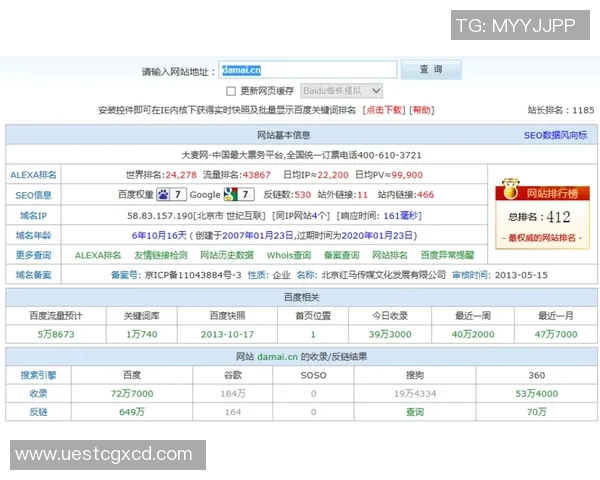Click the 最权威的网站排名 link
This screenshot has width=600, height=480.
(542, 238)
